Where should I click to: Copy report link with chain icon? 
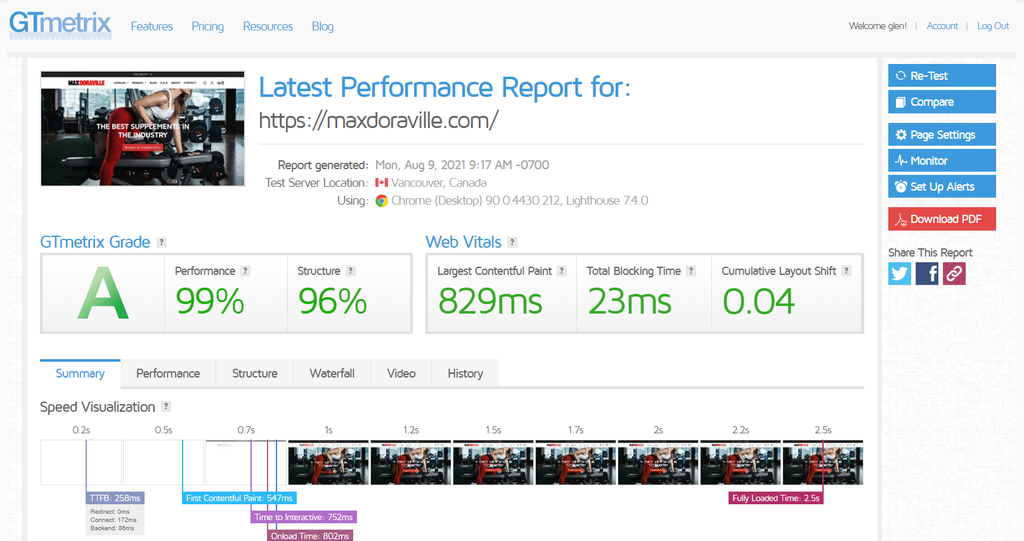click(x=954, y=273)
